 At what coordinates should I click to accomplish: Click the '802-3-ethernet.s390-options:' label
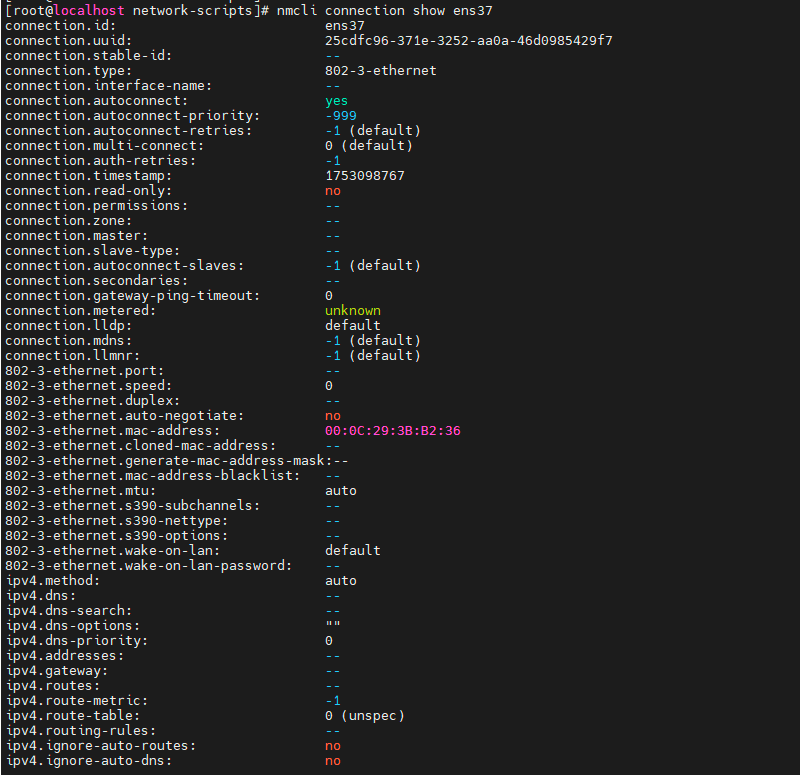pyautogui.click(x=116, y=536)
